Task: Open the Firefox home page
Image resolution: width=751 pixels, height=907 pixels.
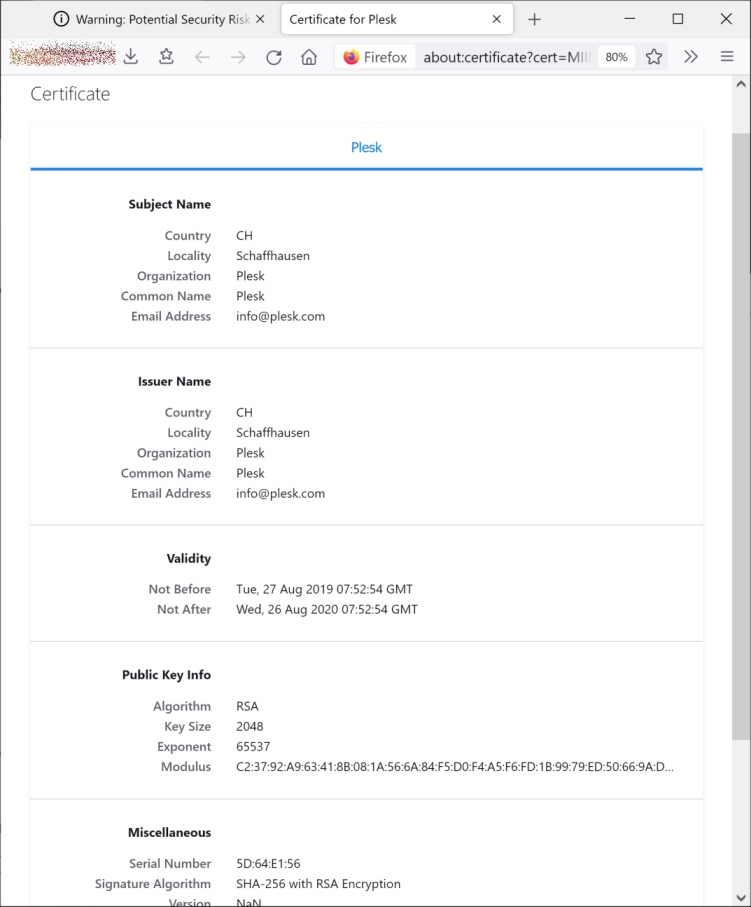Action: click(309, 57)
